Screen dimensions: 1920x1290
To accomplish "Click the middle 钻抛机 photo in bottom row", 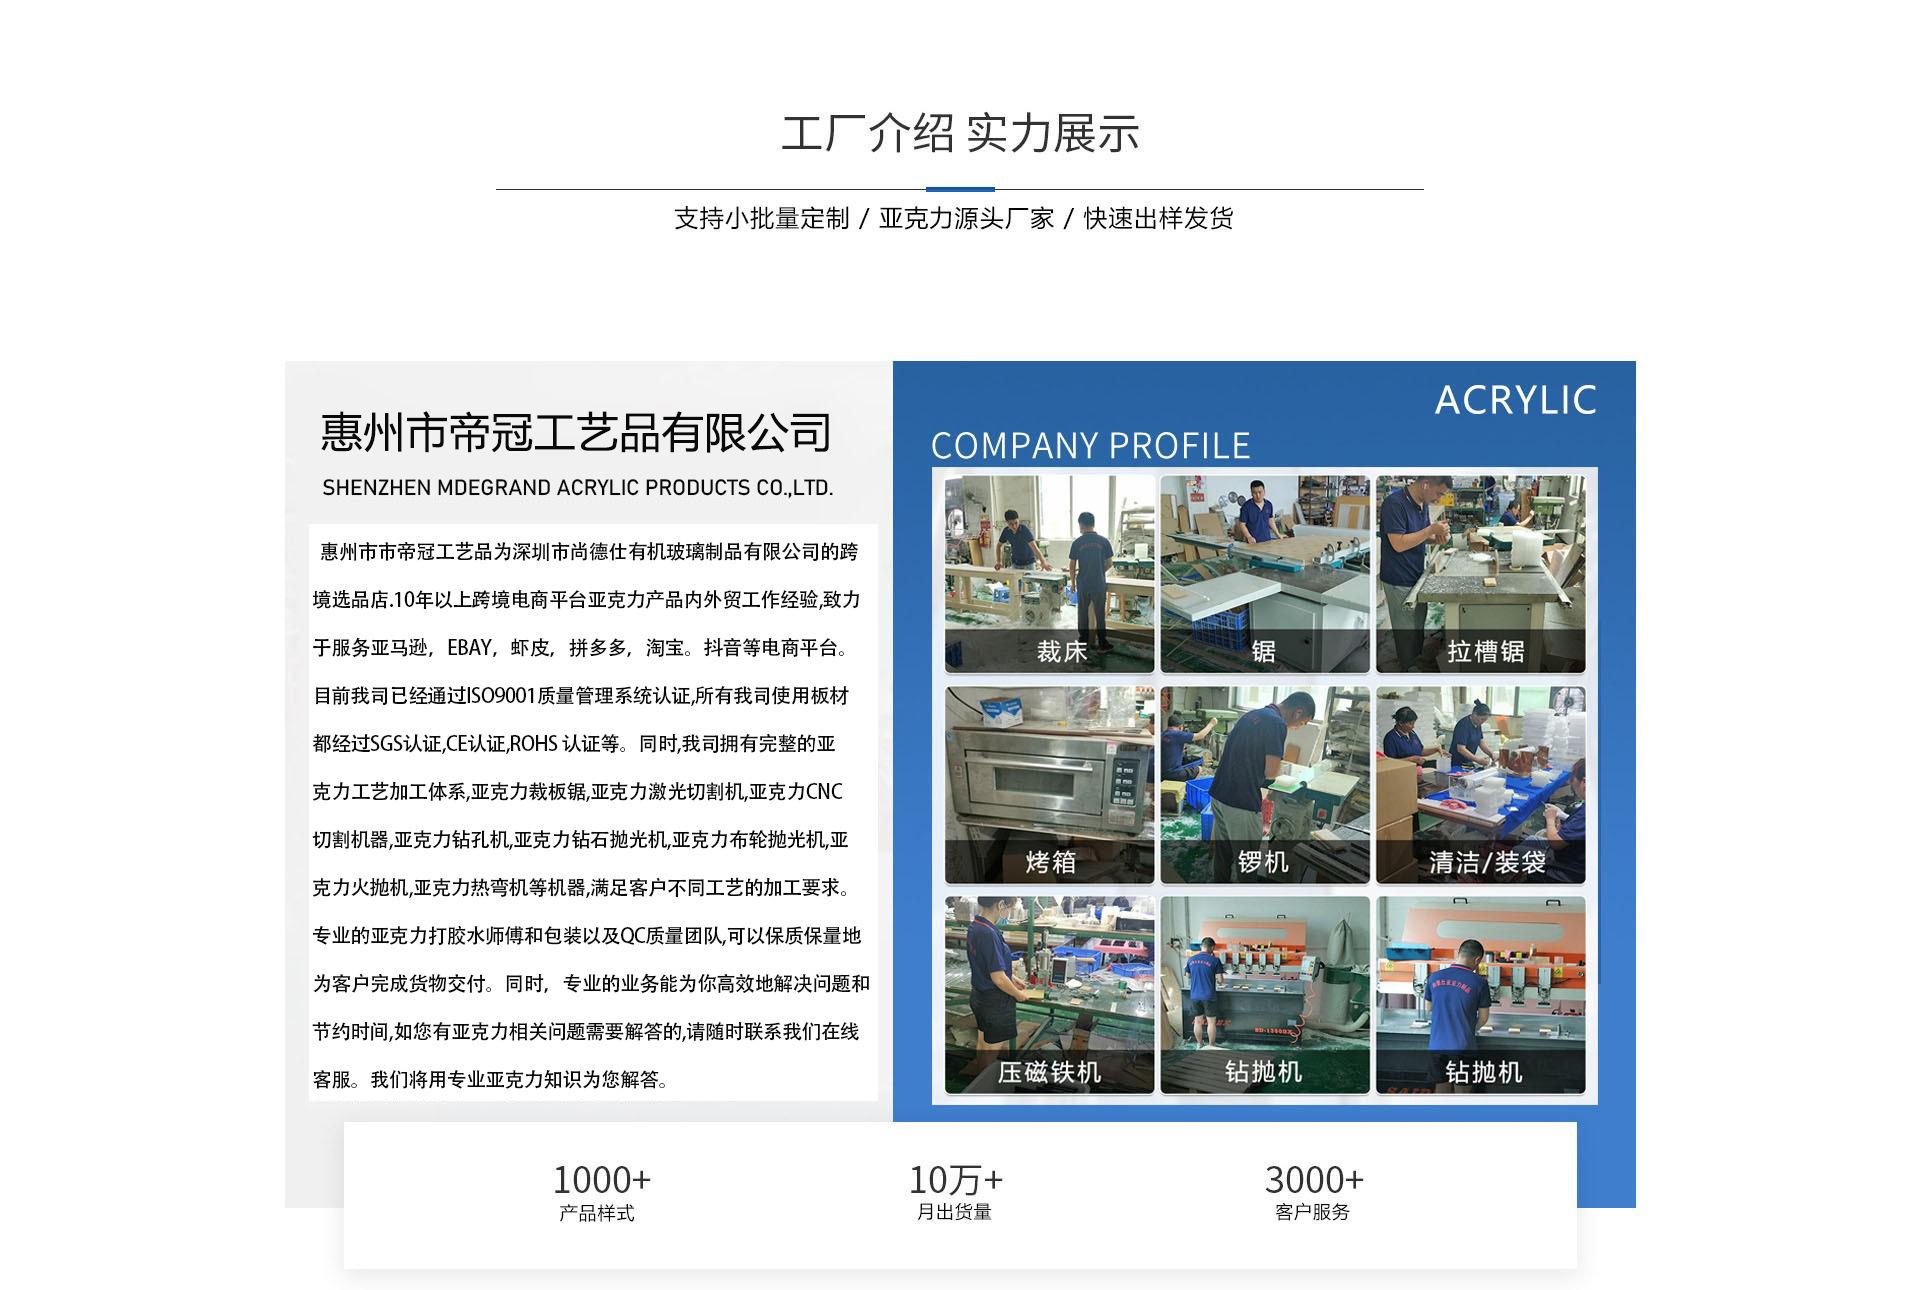I will (1264, 994).
